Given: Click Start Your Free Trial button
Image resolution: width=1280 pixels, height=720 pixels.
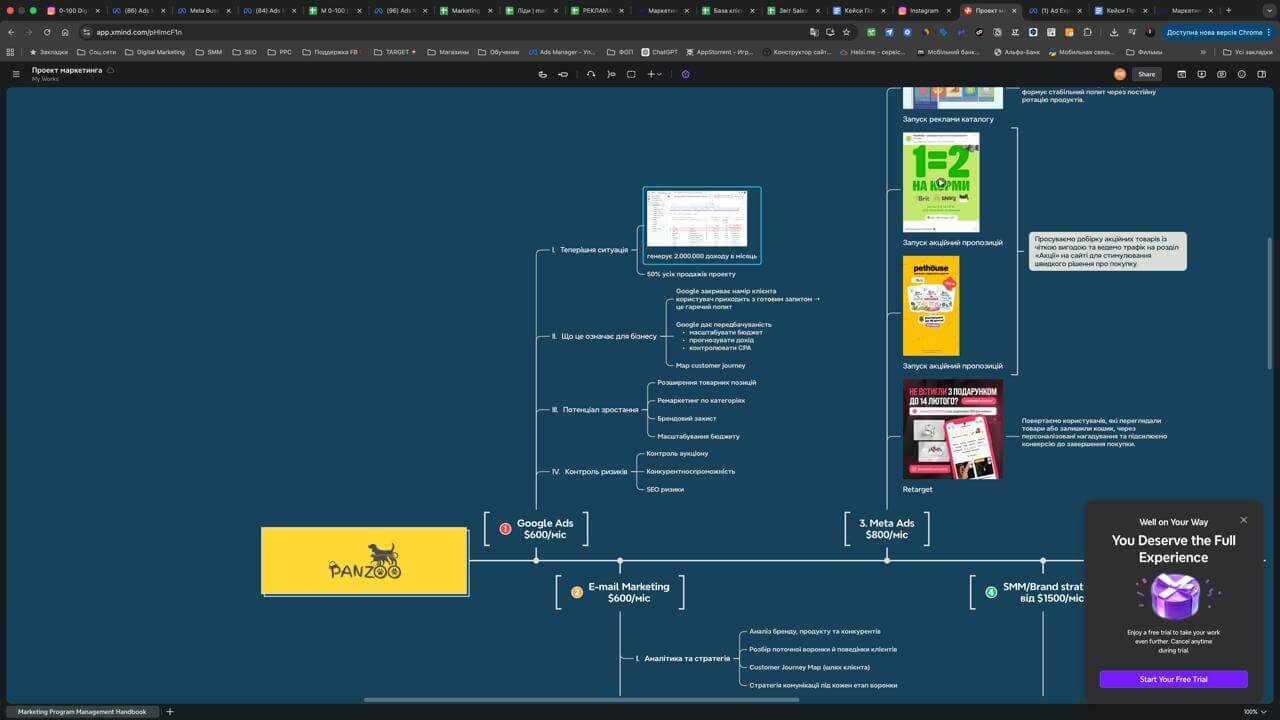Looking at the screenshot, I should click(x=1173, y=679).
